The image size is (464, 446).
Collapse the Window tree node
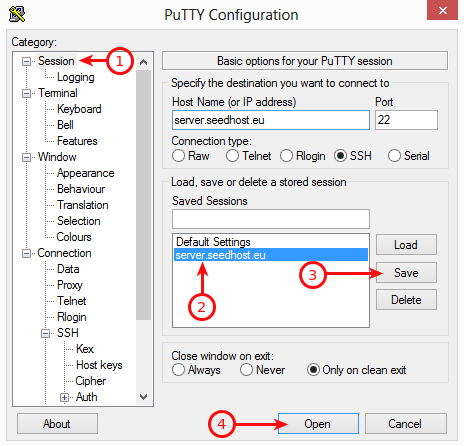(26, 157)
